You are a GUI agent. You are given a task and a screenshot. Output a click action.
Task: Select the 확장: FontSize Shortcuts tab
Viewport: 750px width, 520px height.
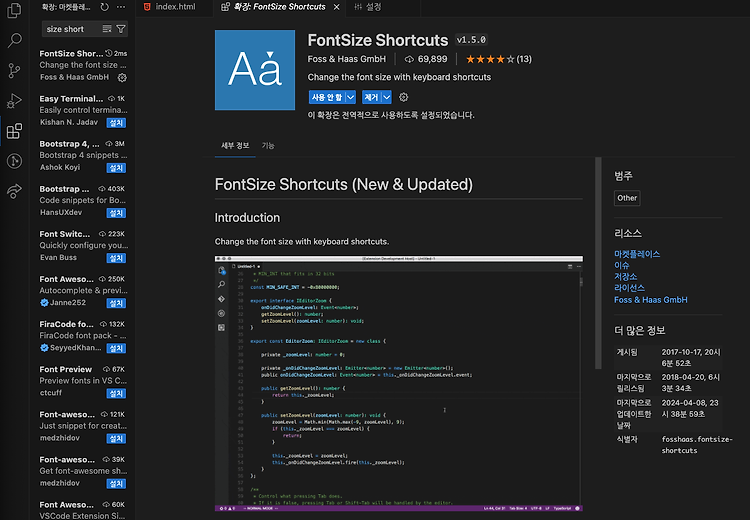coord(279,7)
